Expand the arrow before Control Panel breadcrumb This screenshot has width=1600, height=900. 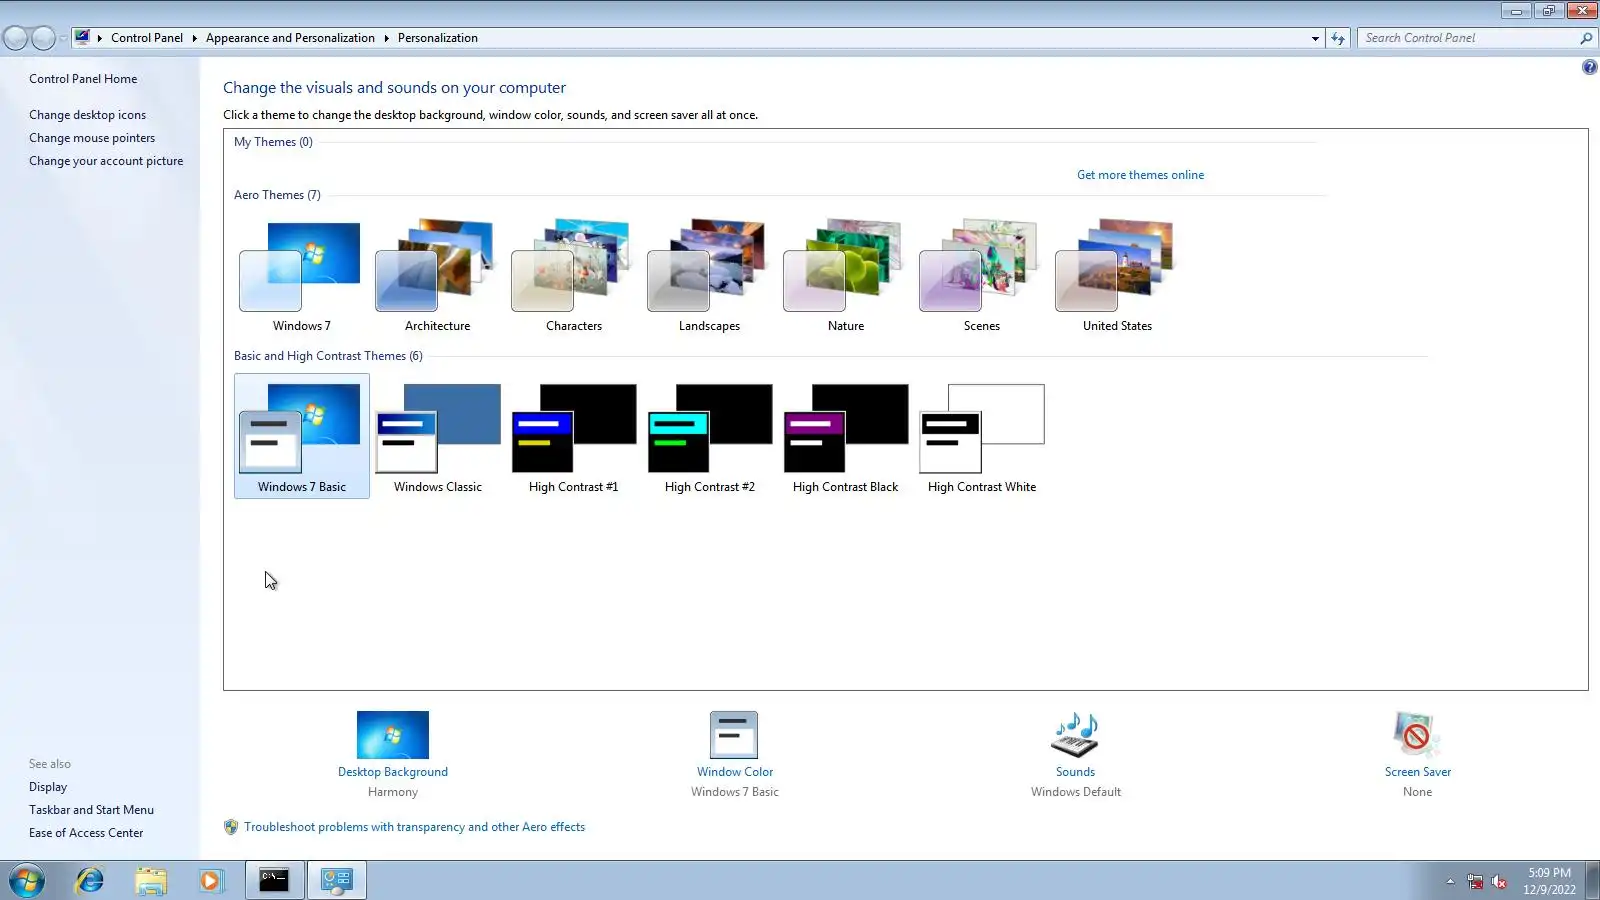tap(100, 38)
